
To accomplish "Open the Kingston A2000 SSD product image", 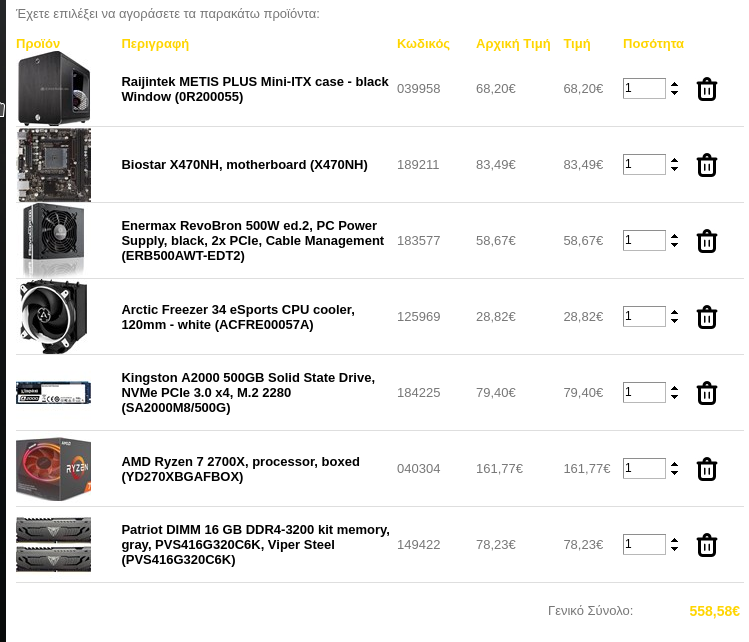I will (54, 392).
